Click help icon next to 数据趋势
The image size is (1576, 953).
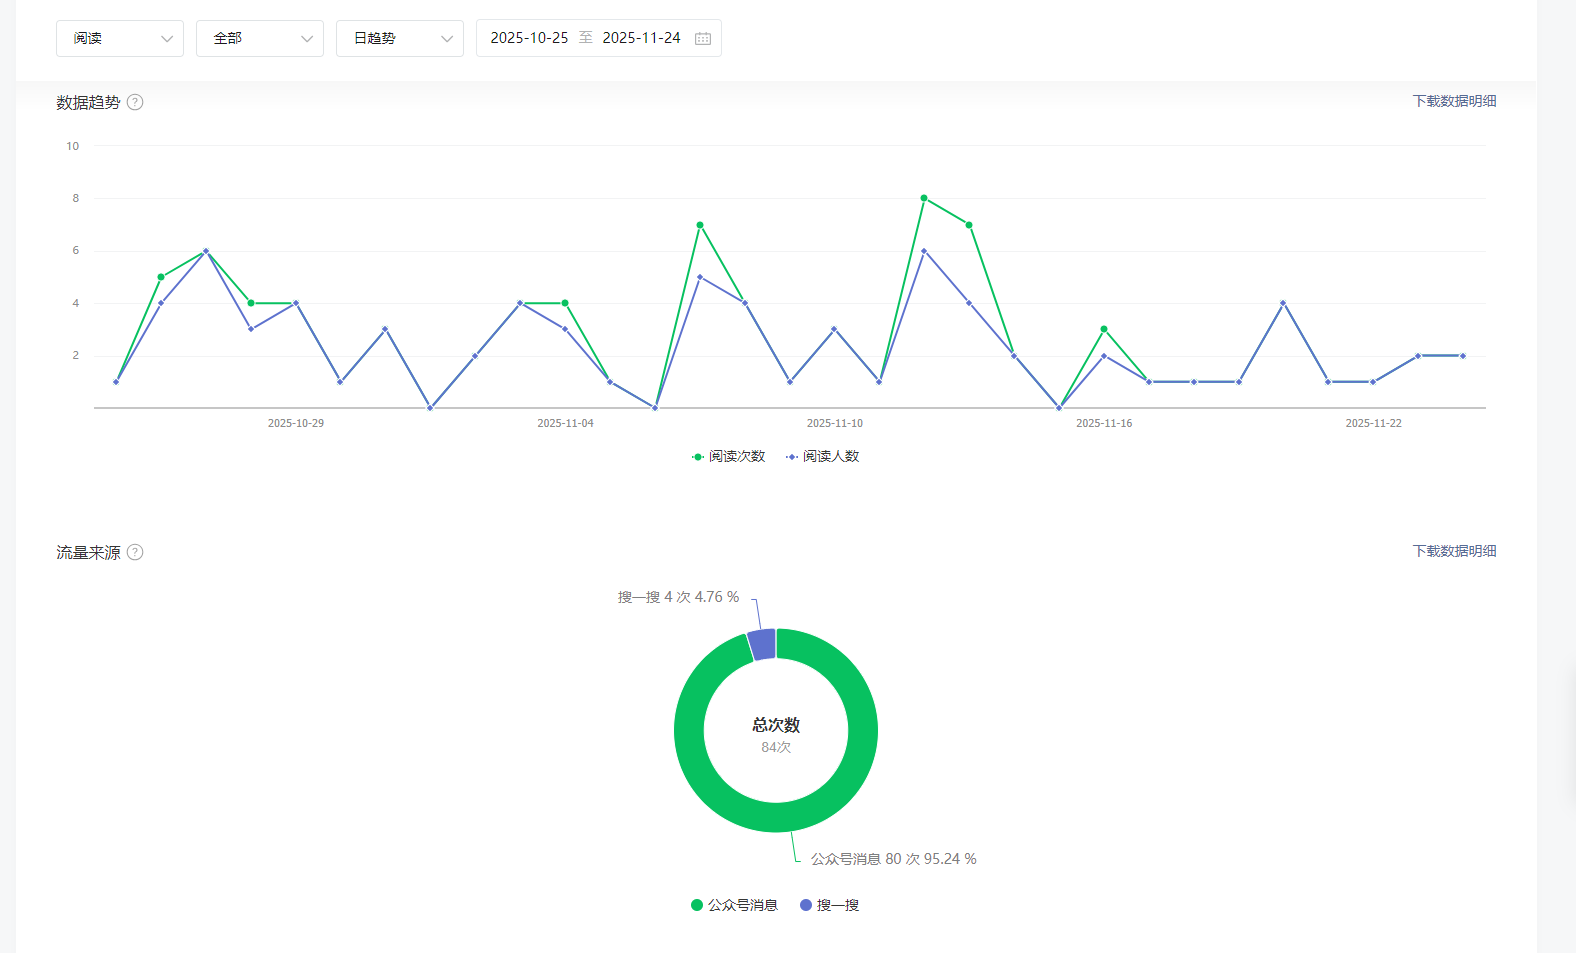[x=135, y=102]
